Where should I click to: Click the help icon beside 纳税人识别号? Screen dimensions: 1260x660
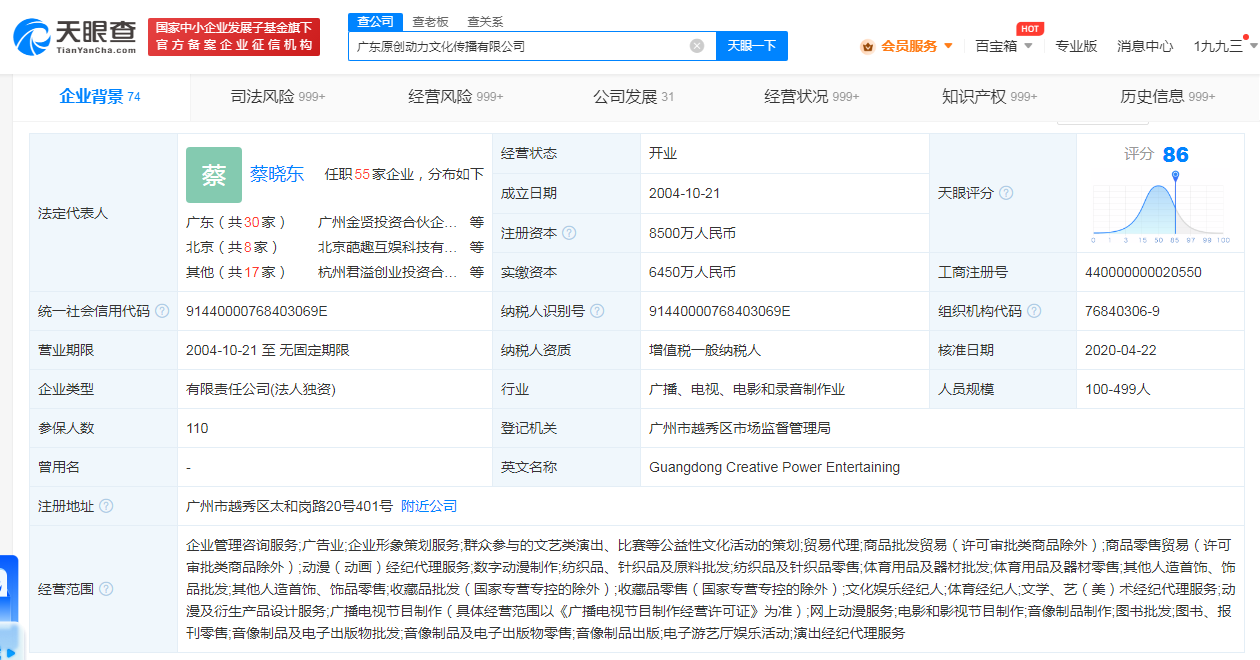(597, 311)
